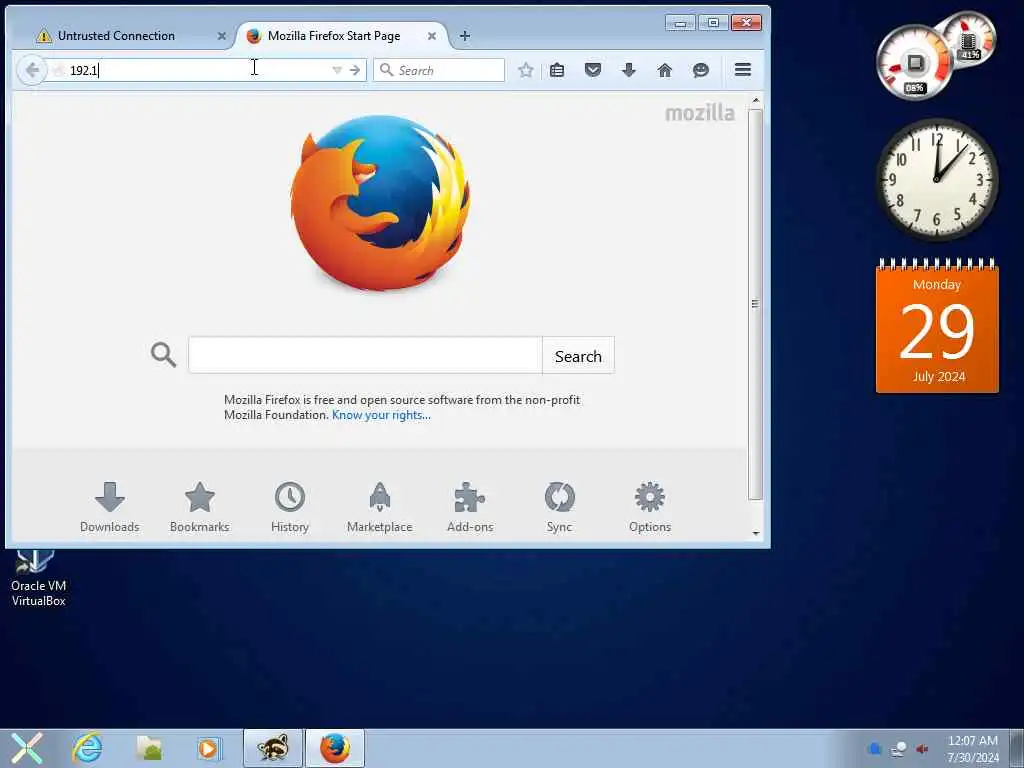Click the start page search input box
The image size is (1024, 768).
click(x=365, y=355)
